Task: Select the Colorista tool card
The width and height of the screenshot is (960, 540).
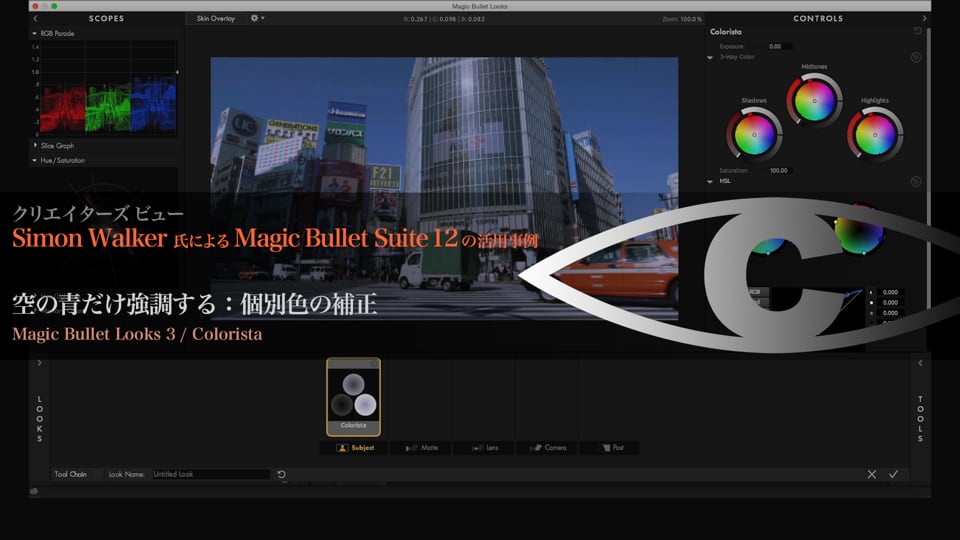Action: click(x=353, y=397)
